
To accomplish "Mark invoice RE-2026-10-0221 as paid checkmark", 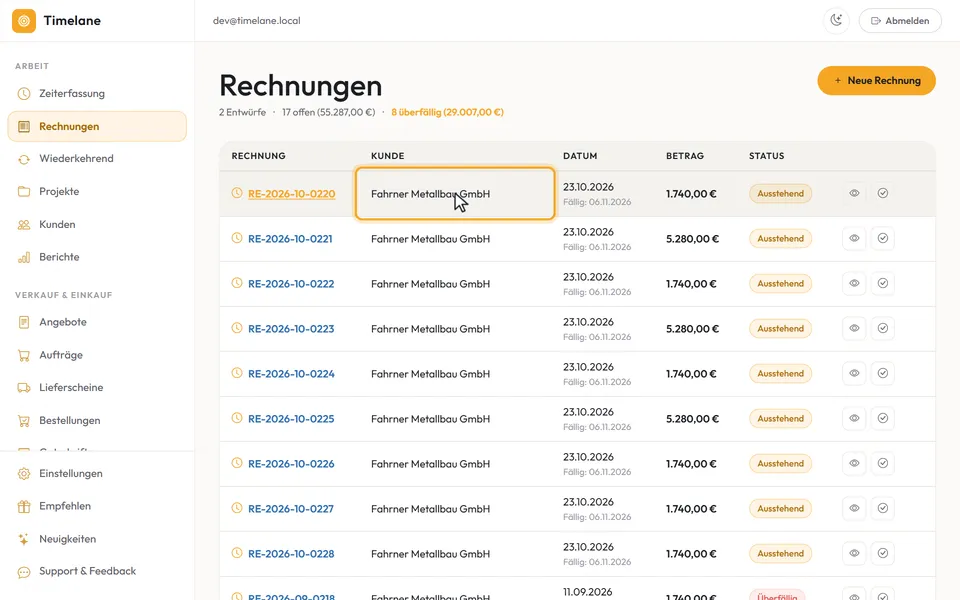I will [x=883, y=238].
